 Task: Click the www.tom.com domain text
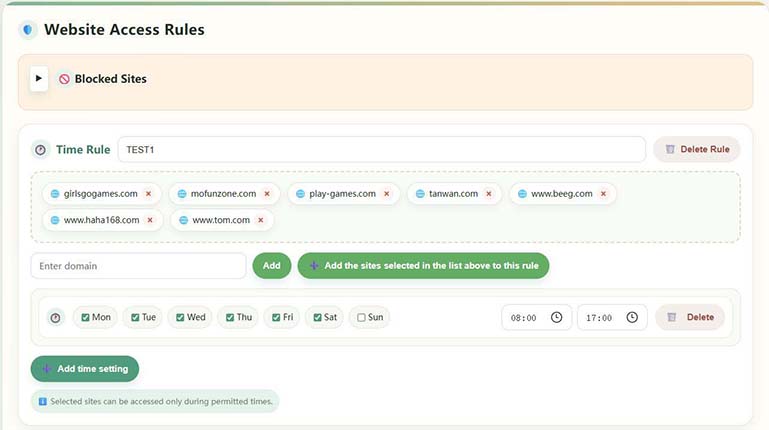pyautogui.click(x=221, y=220)
